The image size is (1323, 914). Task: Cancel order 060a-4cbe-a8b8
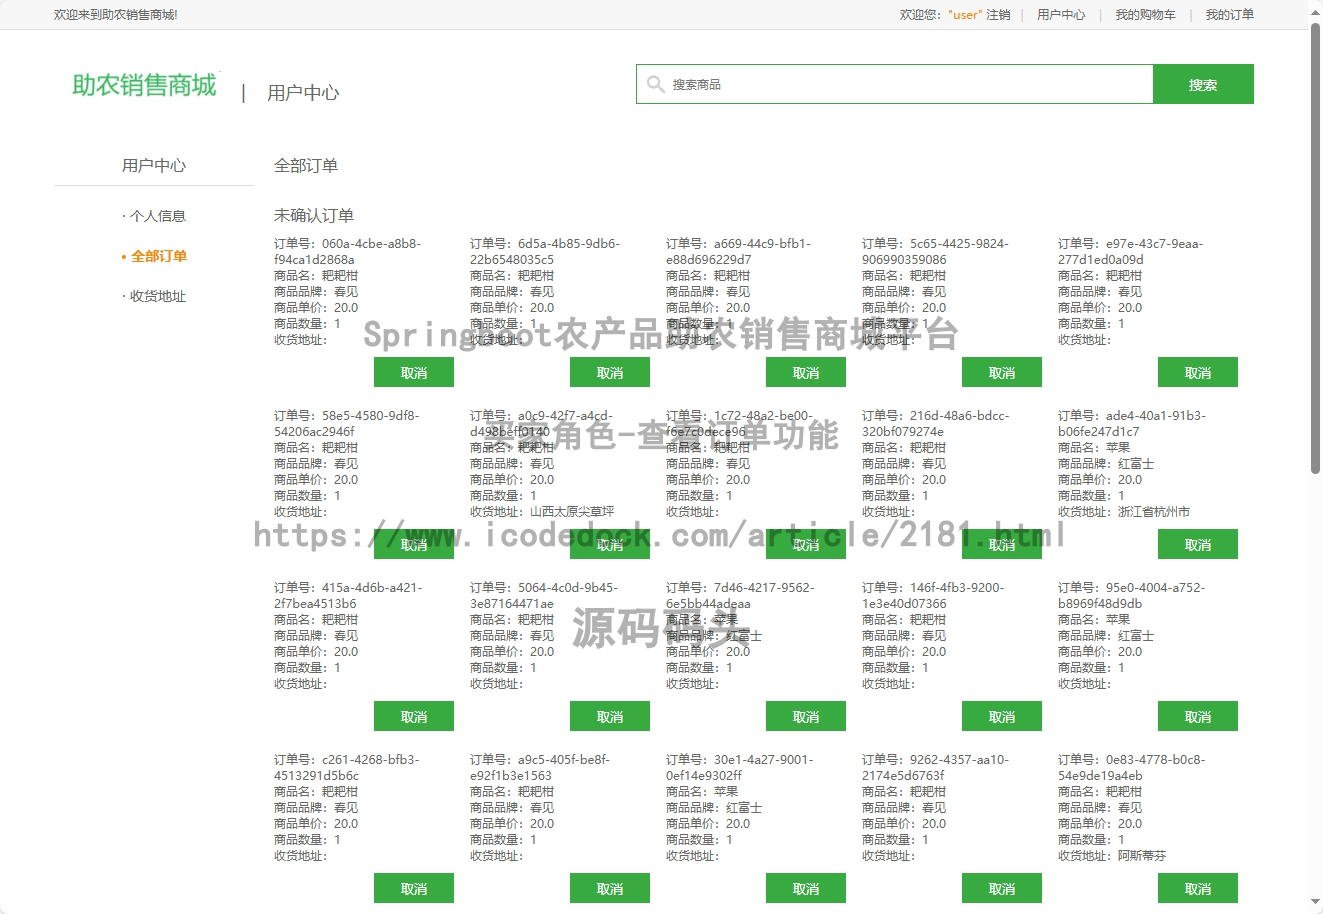coord(414,373)
